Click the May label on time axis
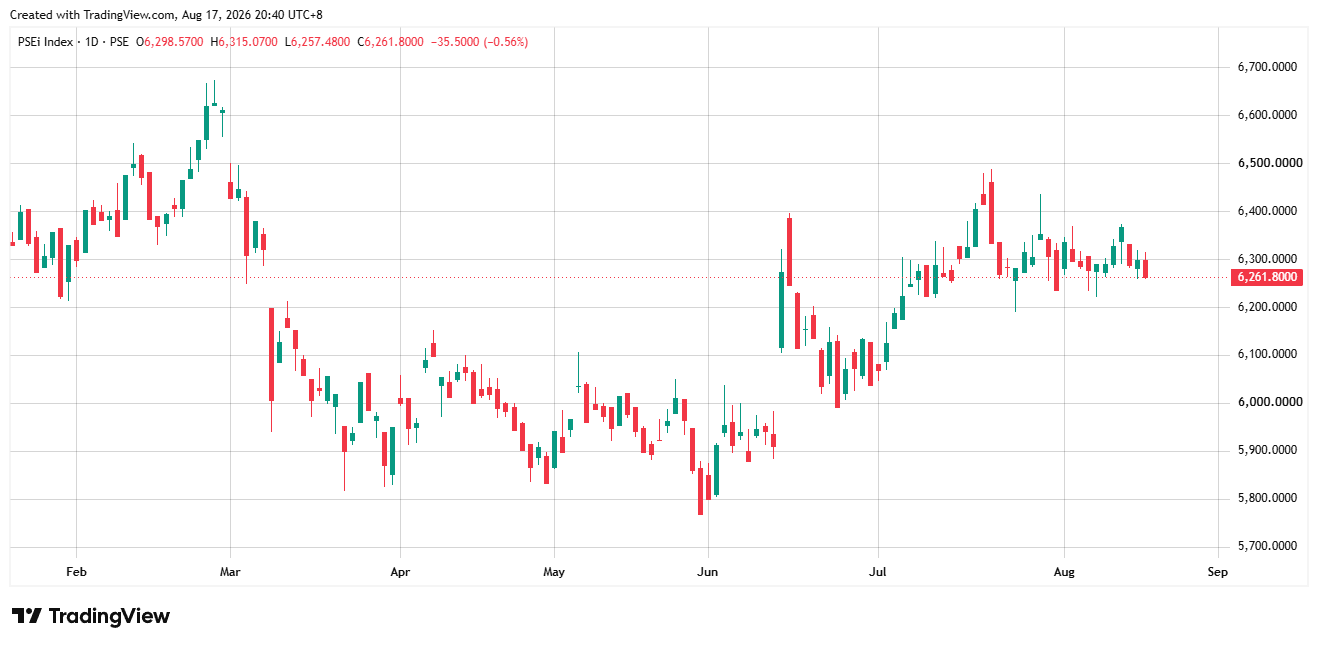The image size is (1318, 646). click(554, 573)
